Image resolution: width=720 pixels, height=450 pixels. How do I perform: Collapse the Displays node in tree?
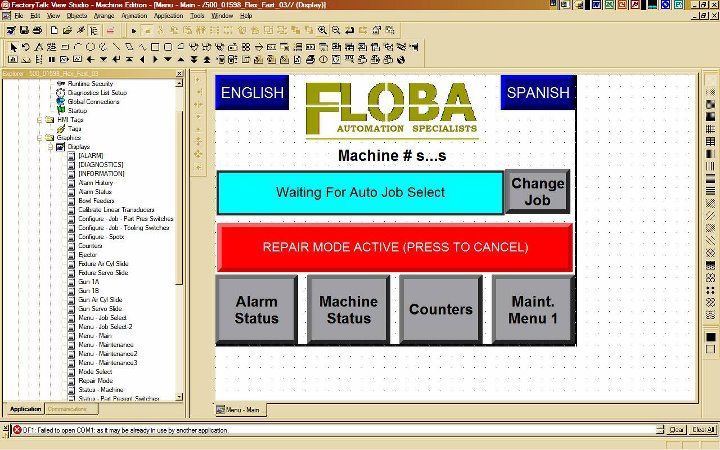[x=50, y=146]
